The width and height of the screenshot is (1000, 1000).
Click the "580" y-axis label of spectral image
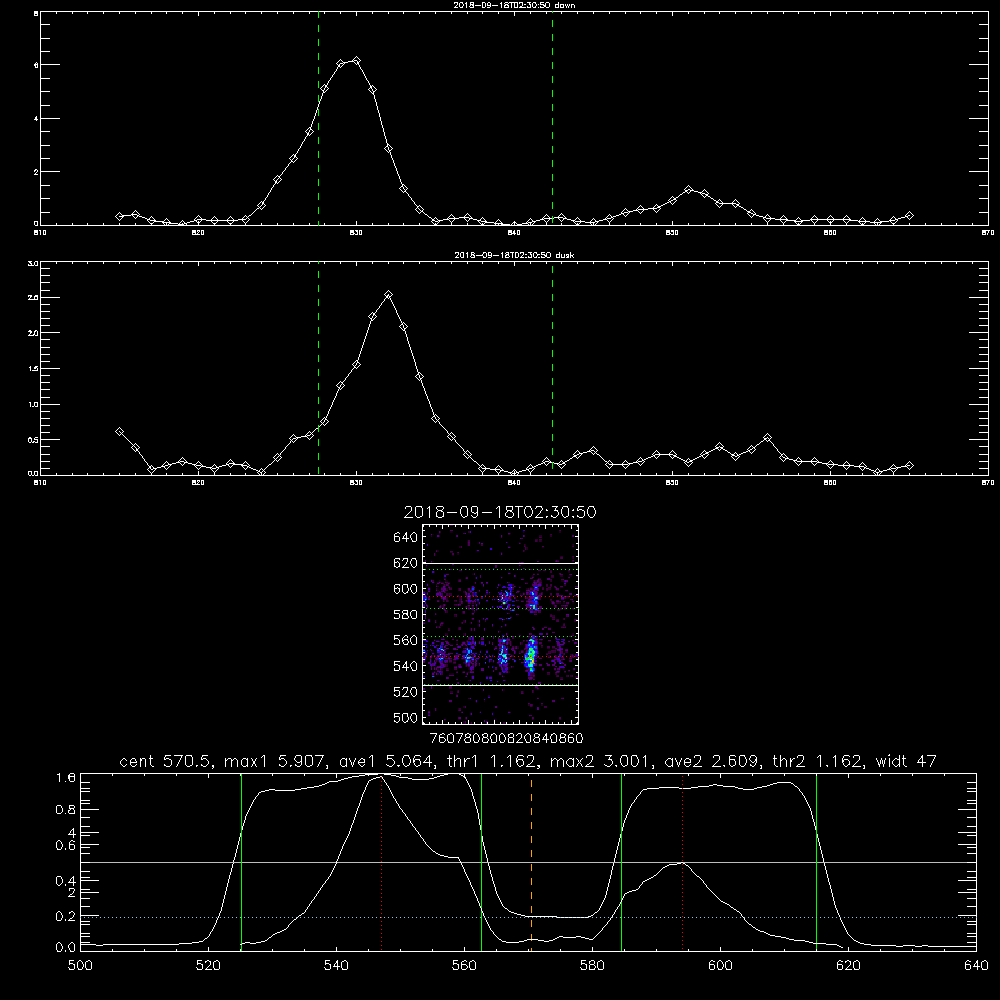tap(405, 615)
